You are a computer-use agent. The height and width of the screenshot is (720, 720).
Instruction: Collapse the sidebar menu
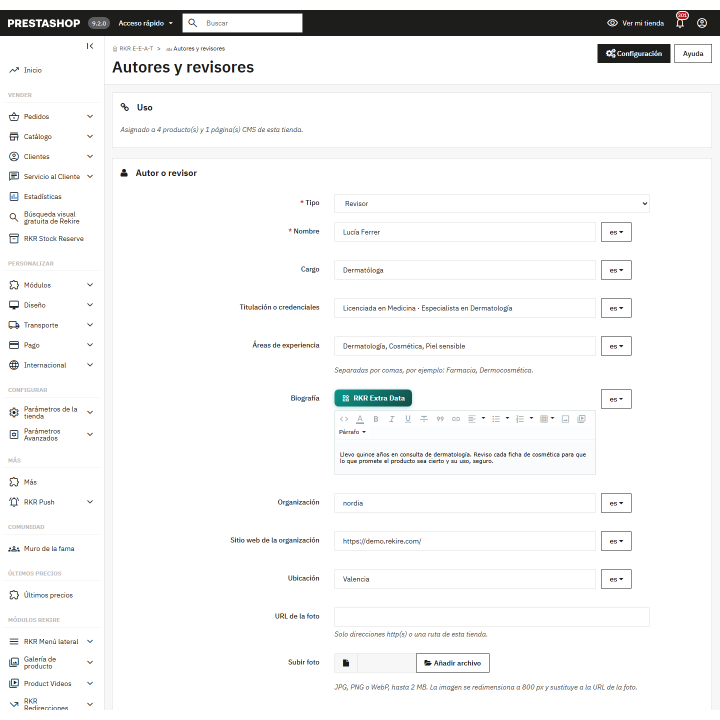click(x=90, y=46)
